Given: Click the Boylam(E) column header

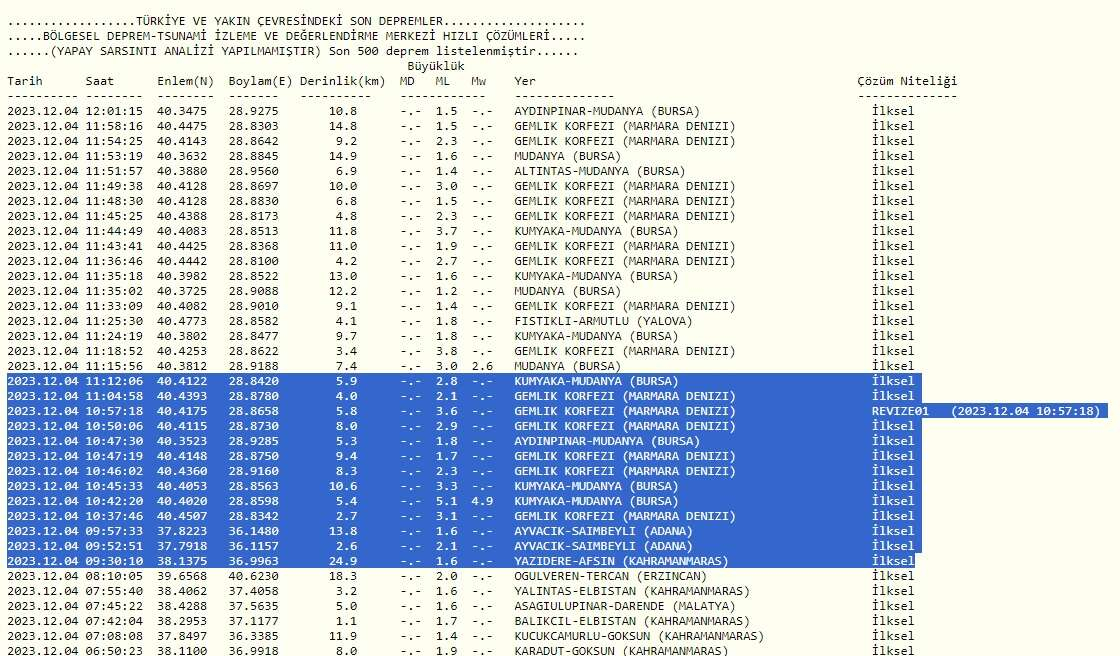Looking at the screenshot, I should [260, 80].
